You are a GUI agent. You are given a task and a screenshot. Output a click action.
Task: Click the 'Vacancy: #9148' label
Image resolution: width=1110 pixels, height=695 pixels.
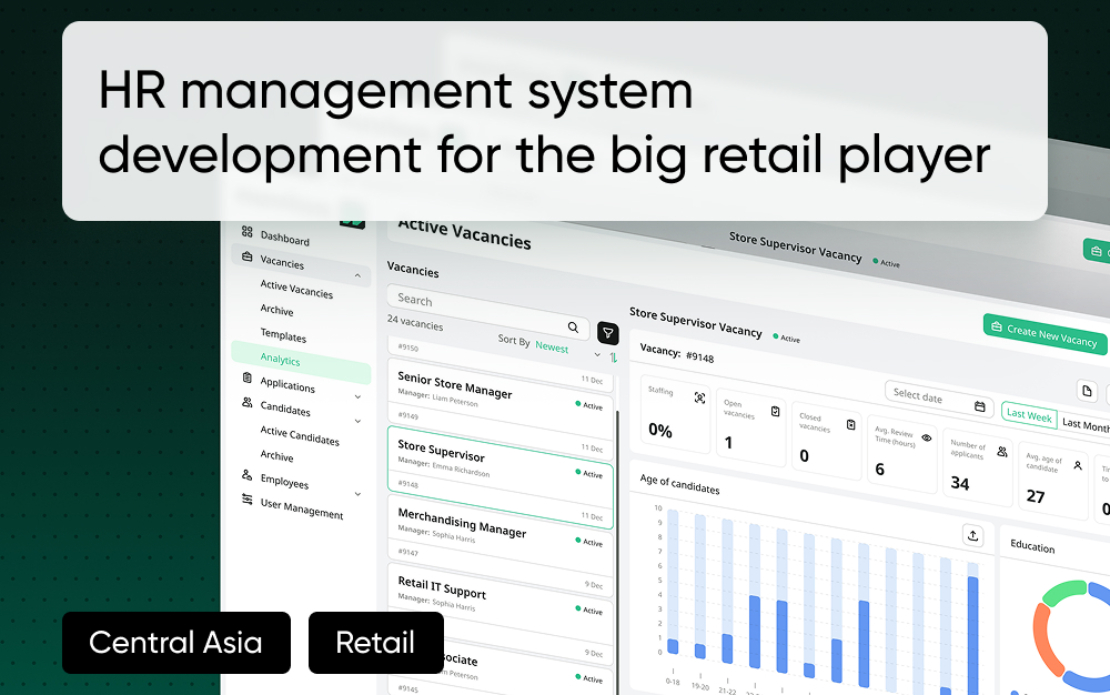click(677, 353)
